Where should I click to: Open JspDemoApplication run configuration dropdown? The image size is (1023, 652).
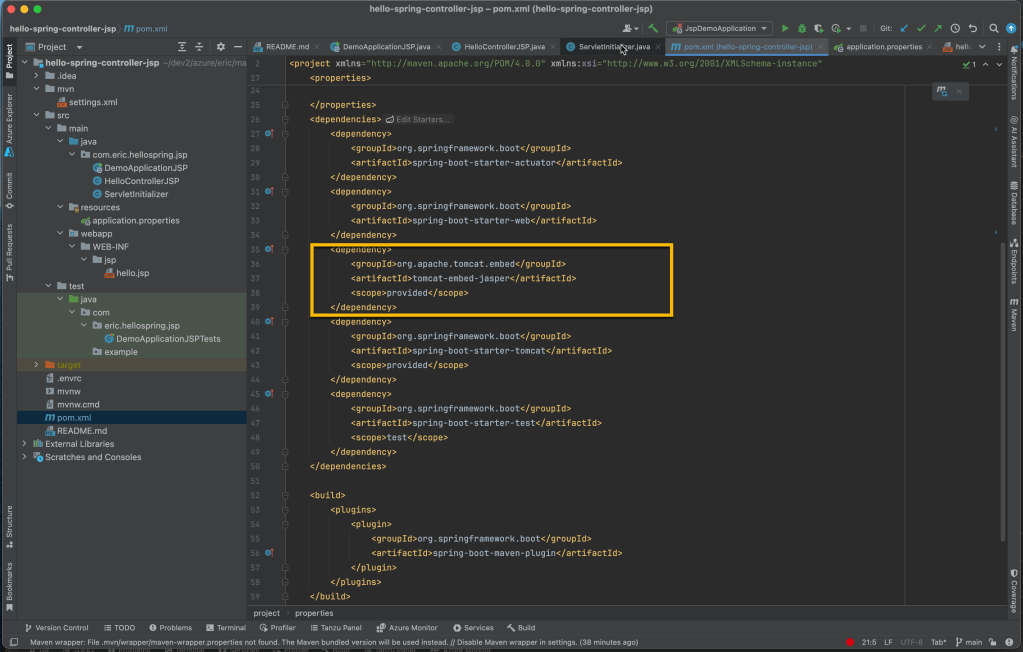pos(719,29)
